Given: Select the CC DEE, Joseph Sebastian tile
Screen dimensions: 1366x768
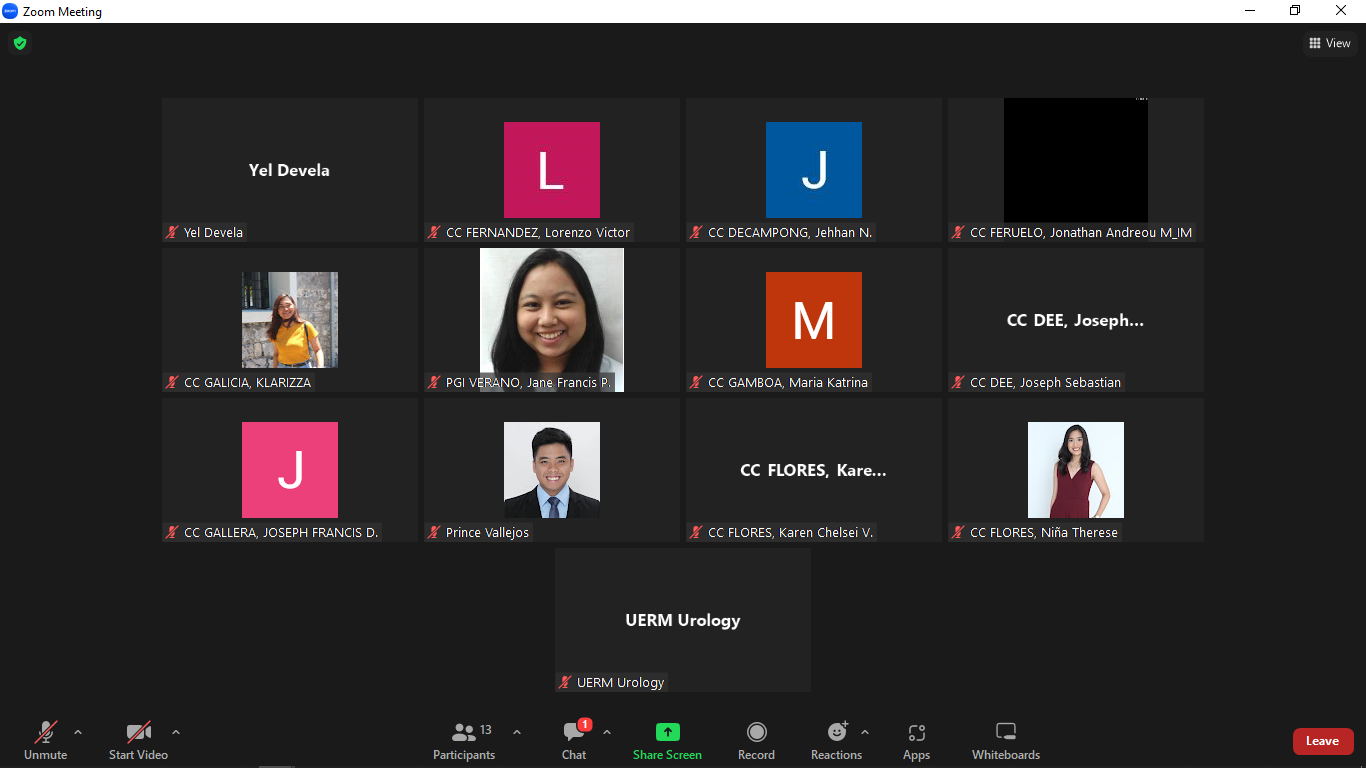Looking at the screenshot, I should [1076, 320].
